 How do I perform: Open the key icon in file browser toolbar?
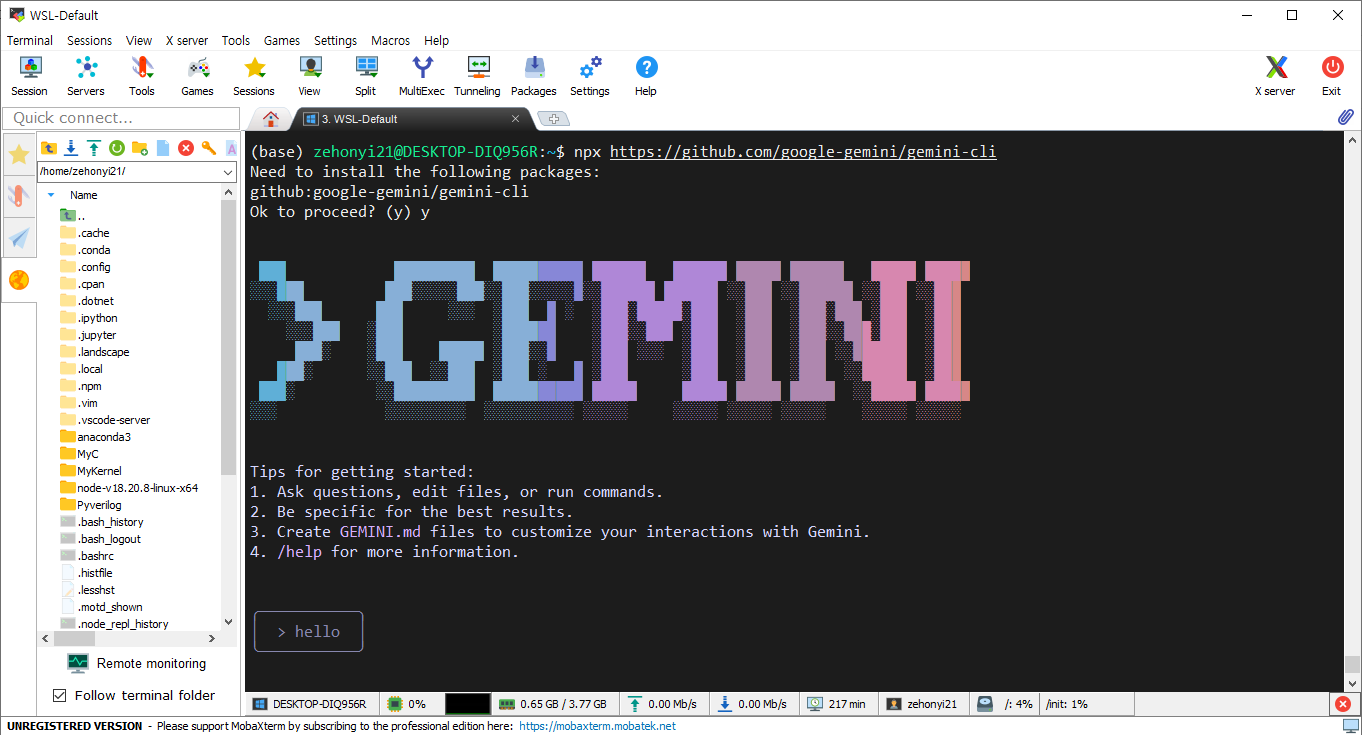tap(209, 148)
